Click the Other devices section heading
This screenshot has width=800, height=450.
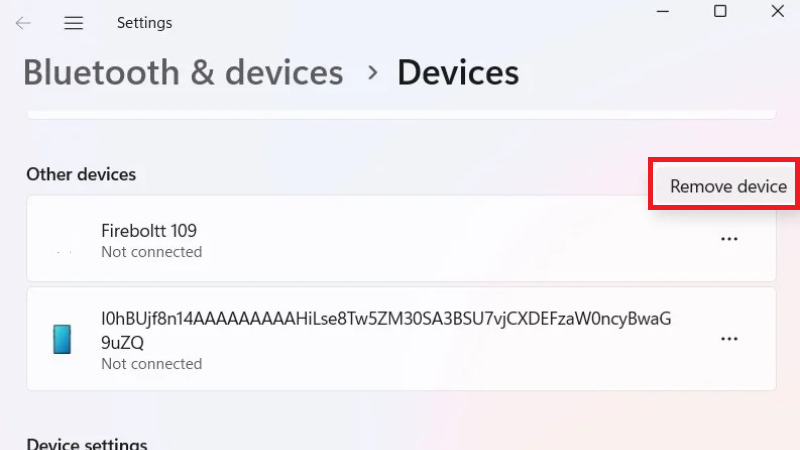click(81, 174)
